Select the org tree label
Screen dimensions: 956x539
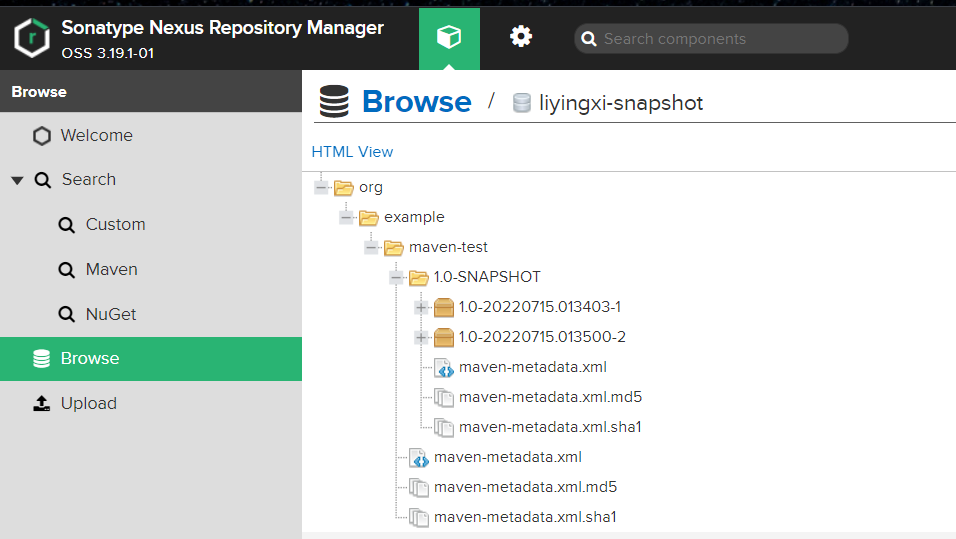coord(371,187)
